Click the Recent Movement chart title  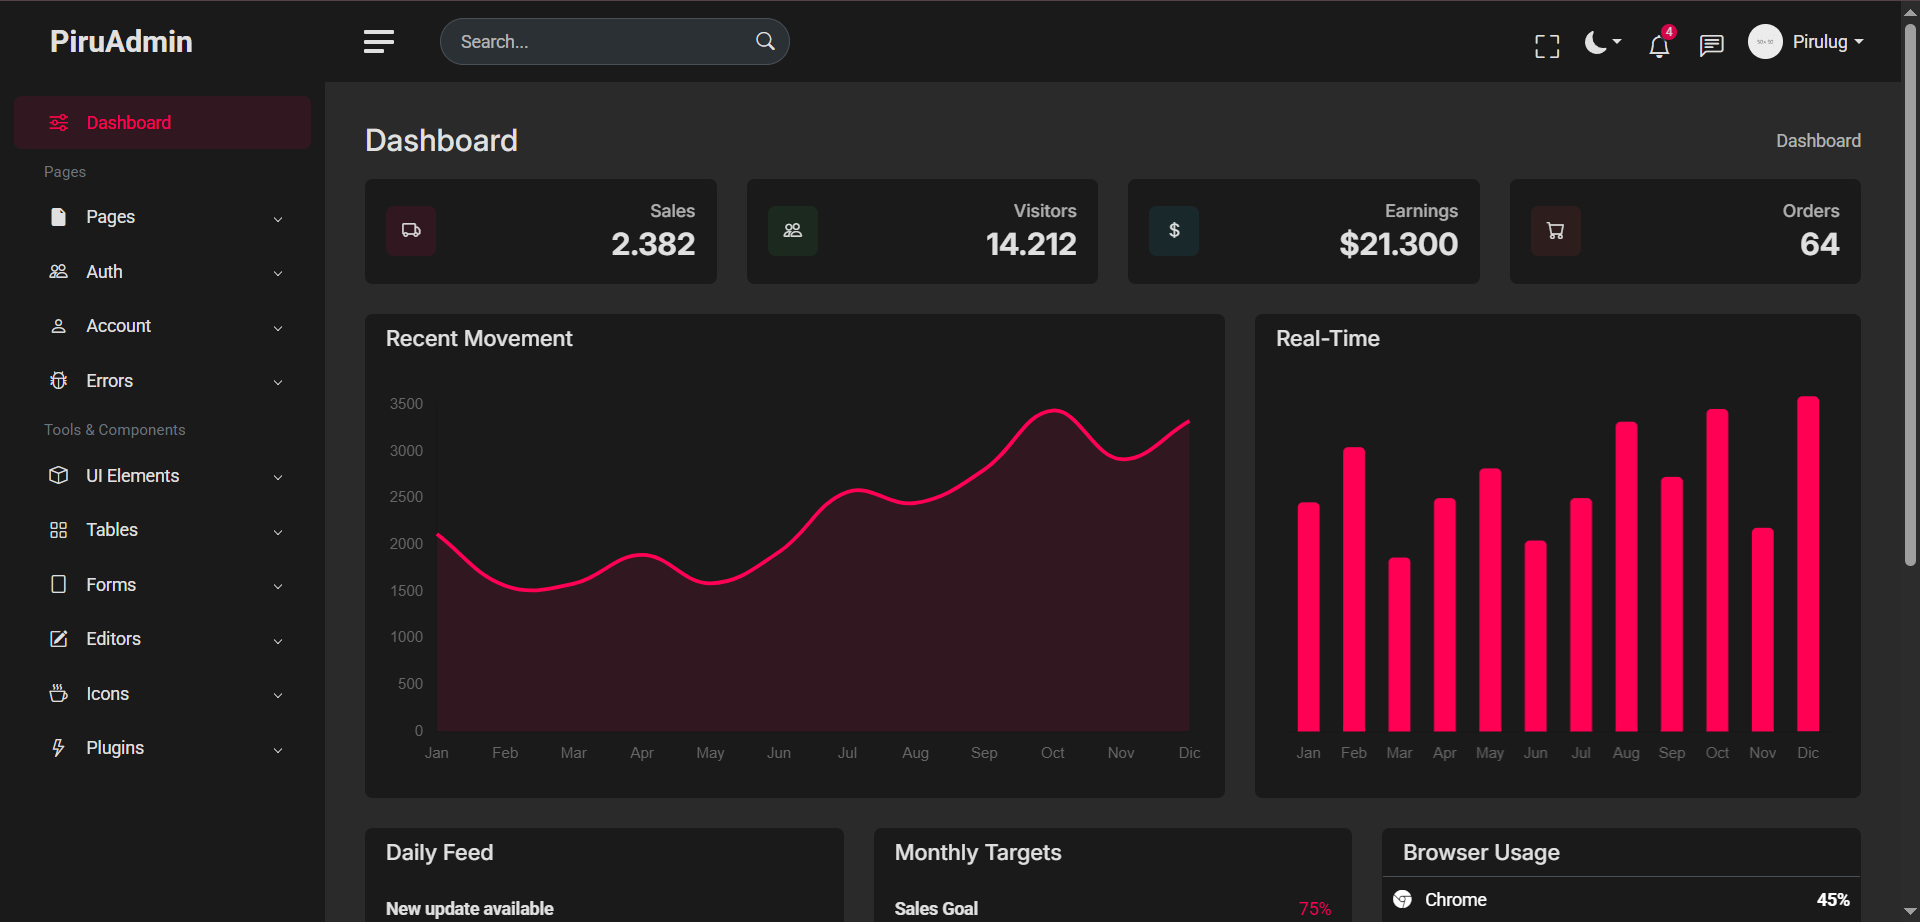(x=479, y=339)
